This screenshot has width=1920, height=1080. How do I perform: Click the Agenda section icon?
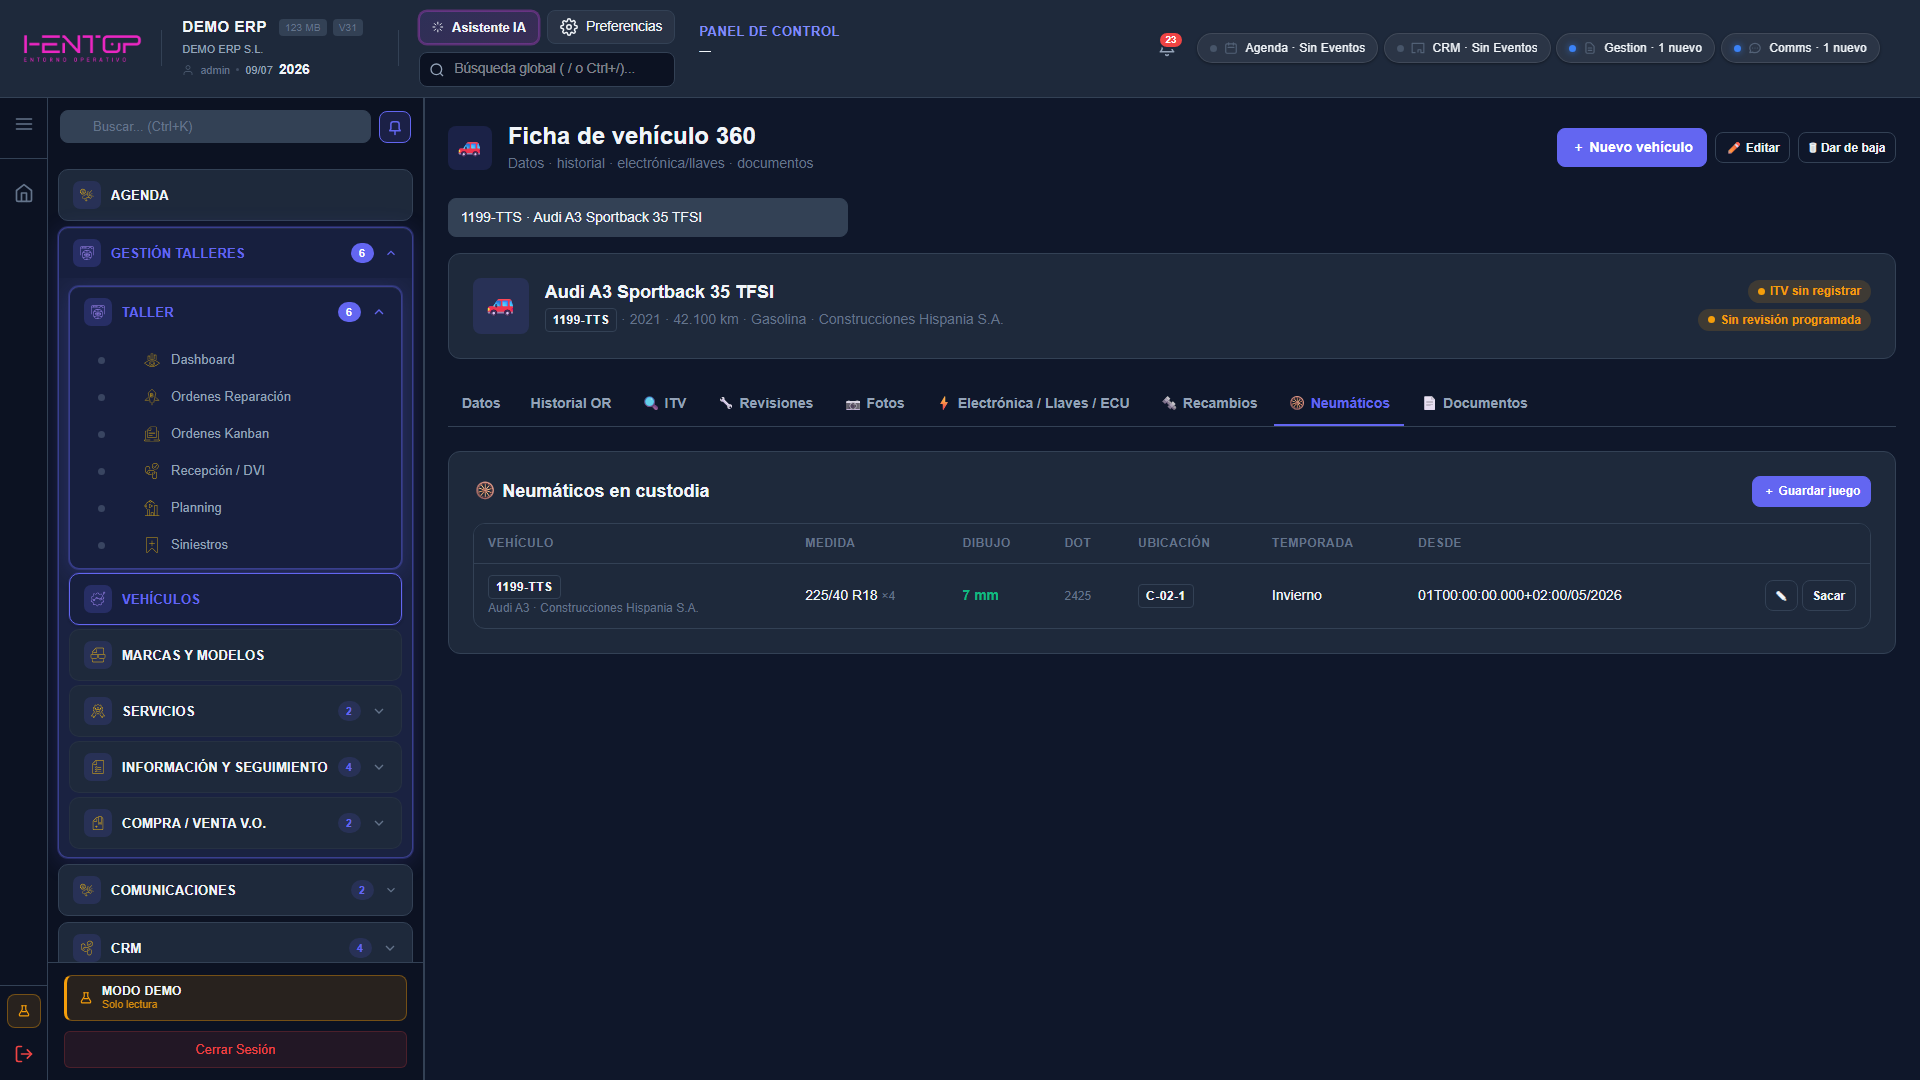(x=87, y=195)
